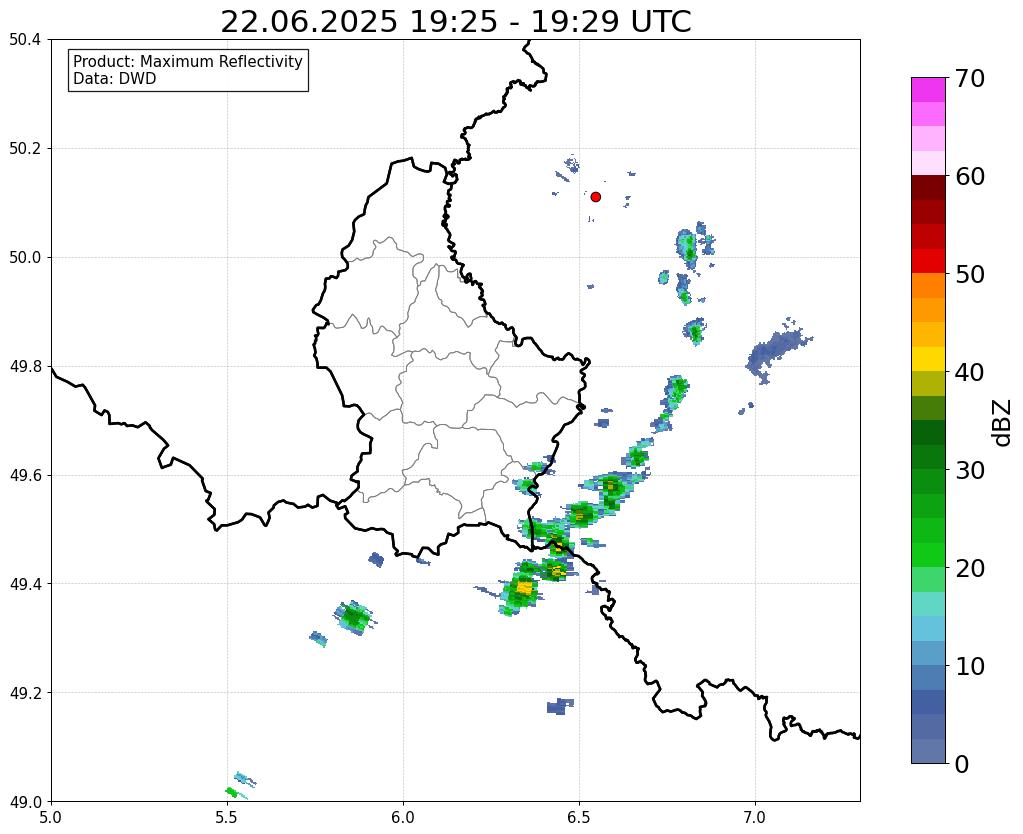The width and height of the screenshot is (1023, 834).
Task: Click the longitude label 7.0
Action: (756, 817)
